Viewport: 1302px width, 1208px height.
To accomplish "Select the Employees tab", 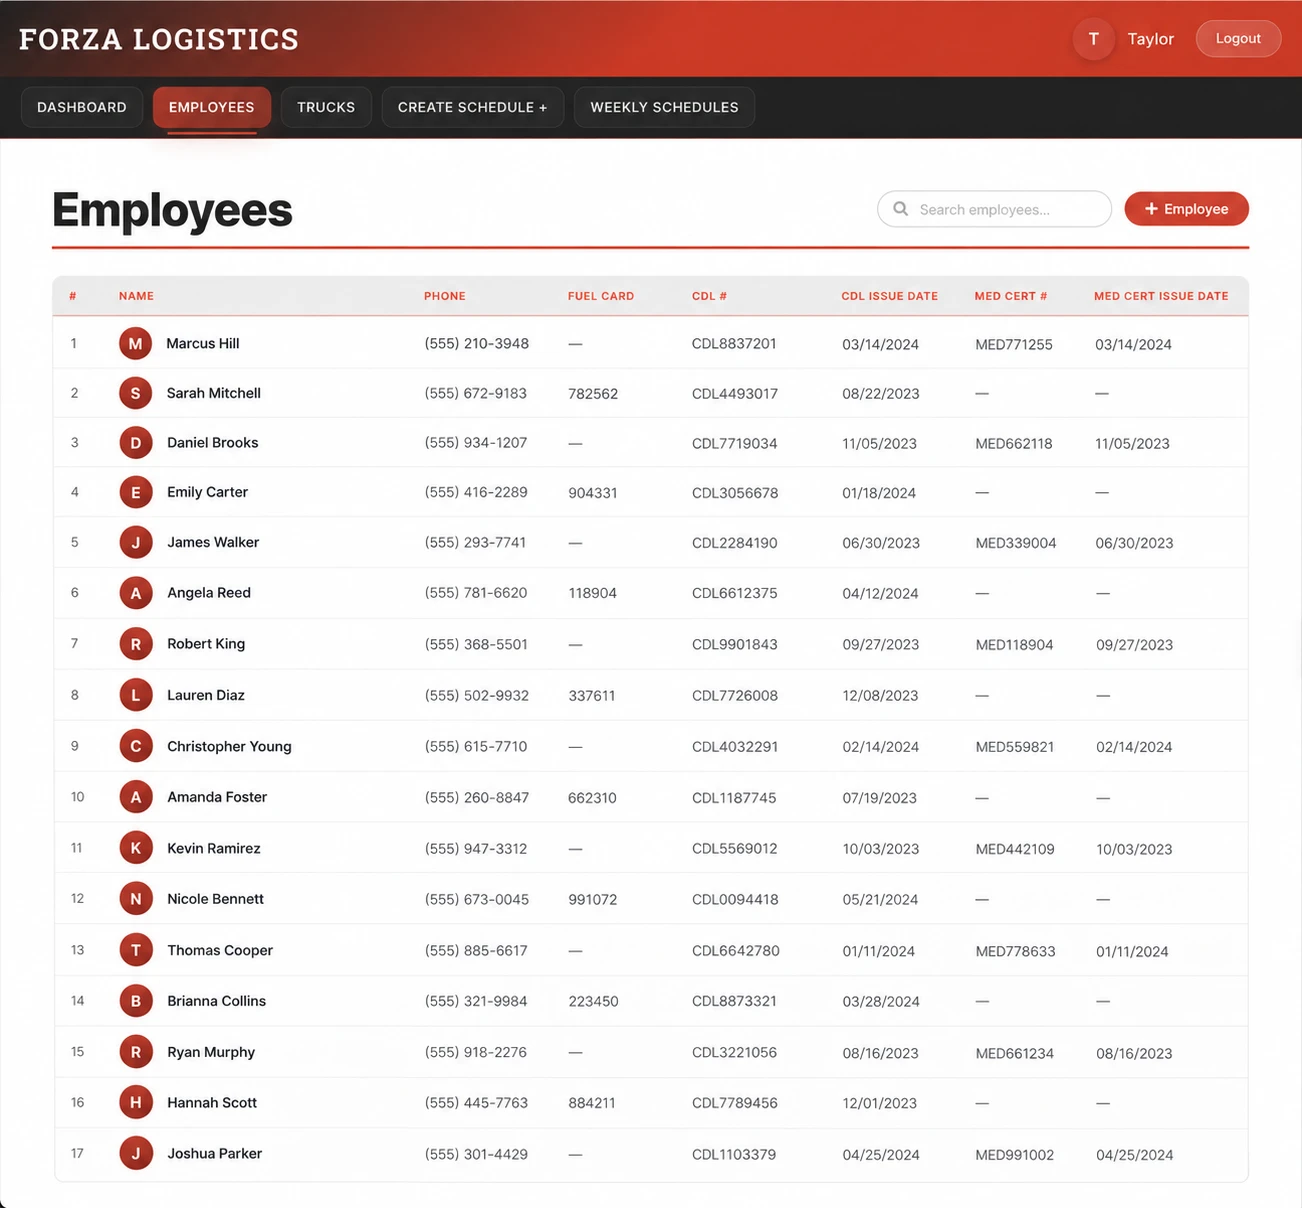I will click(x=212, y=107).
